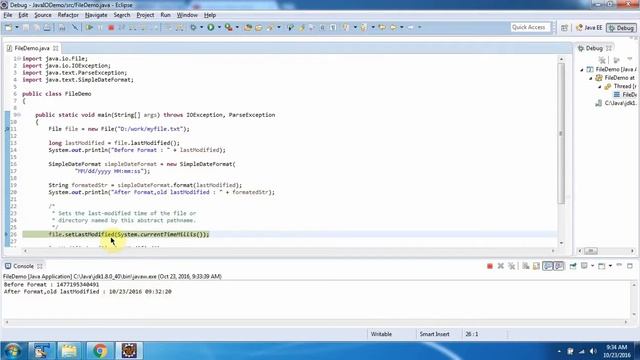Open the Run launch dropdown arrow
Viewport: 640px width, 360px height.
pos(219,27)
